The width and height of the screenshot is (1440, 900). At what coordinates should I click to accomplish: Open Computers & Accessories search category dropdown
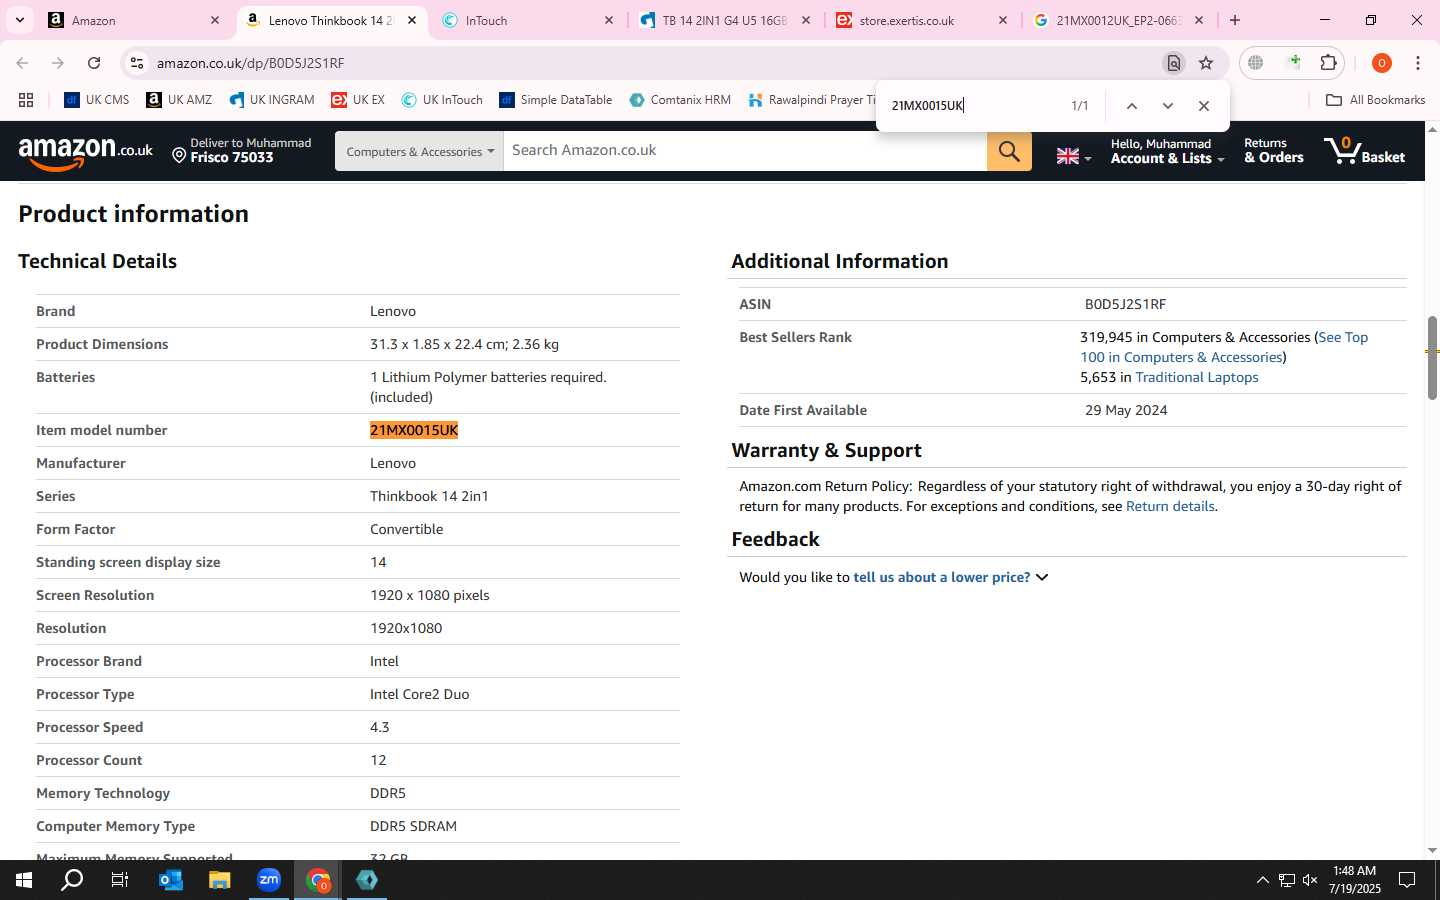(x=419, y=151)
